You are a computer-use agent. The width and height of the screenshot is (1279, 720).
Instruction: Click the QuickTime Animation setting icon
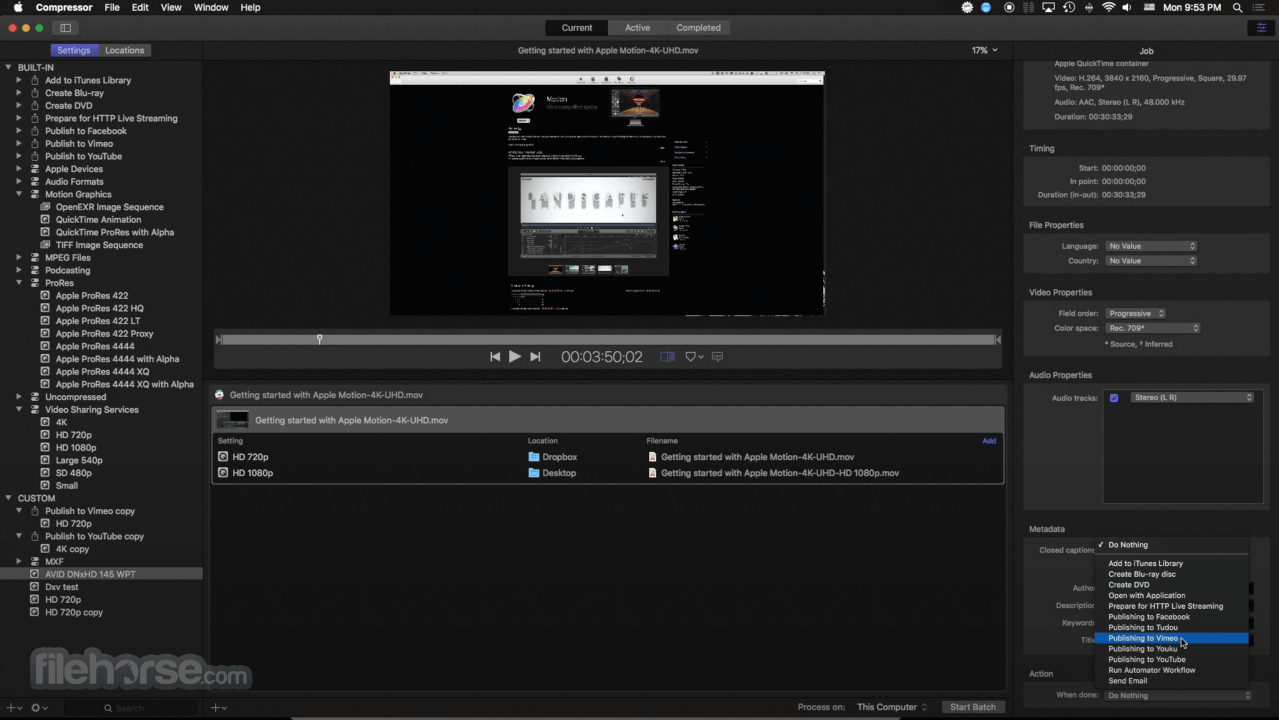pyautogui.click(x=45, y=220)
